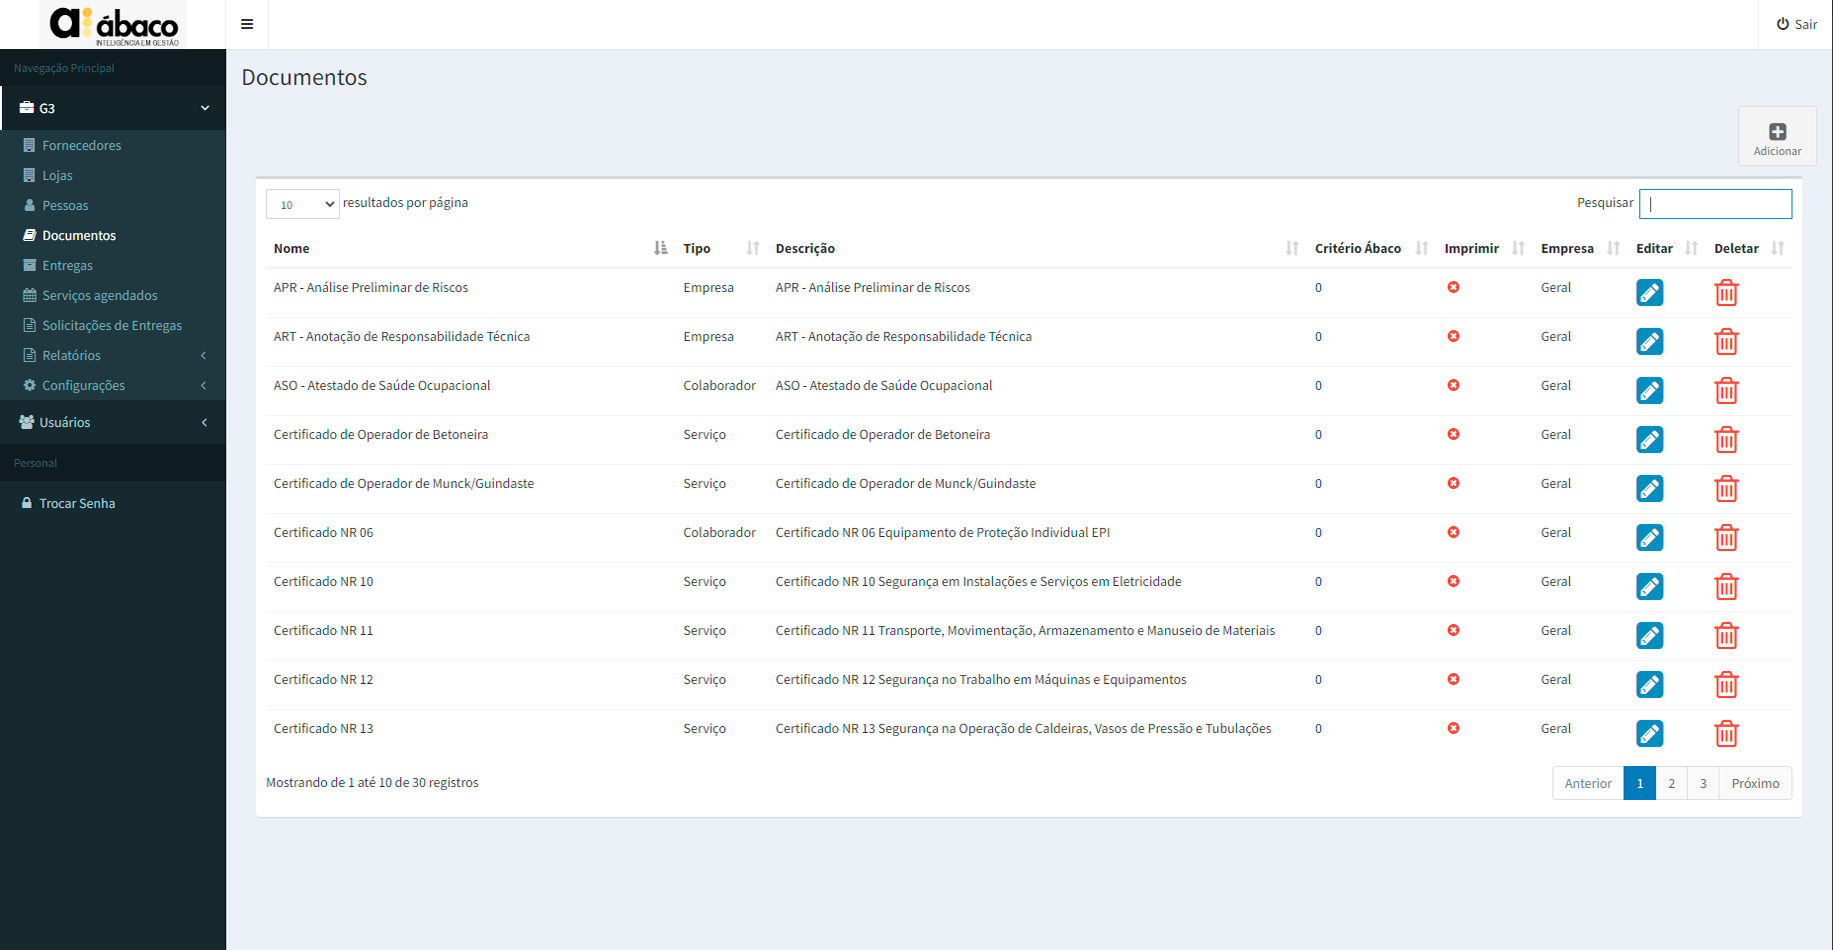Select Documentos in the sidebar
Image resolution: width=1833 pixels, height=950 pixels.
point(79,235)
